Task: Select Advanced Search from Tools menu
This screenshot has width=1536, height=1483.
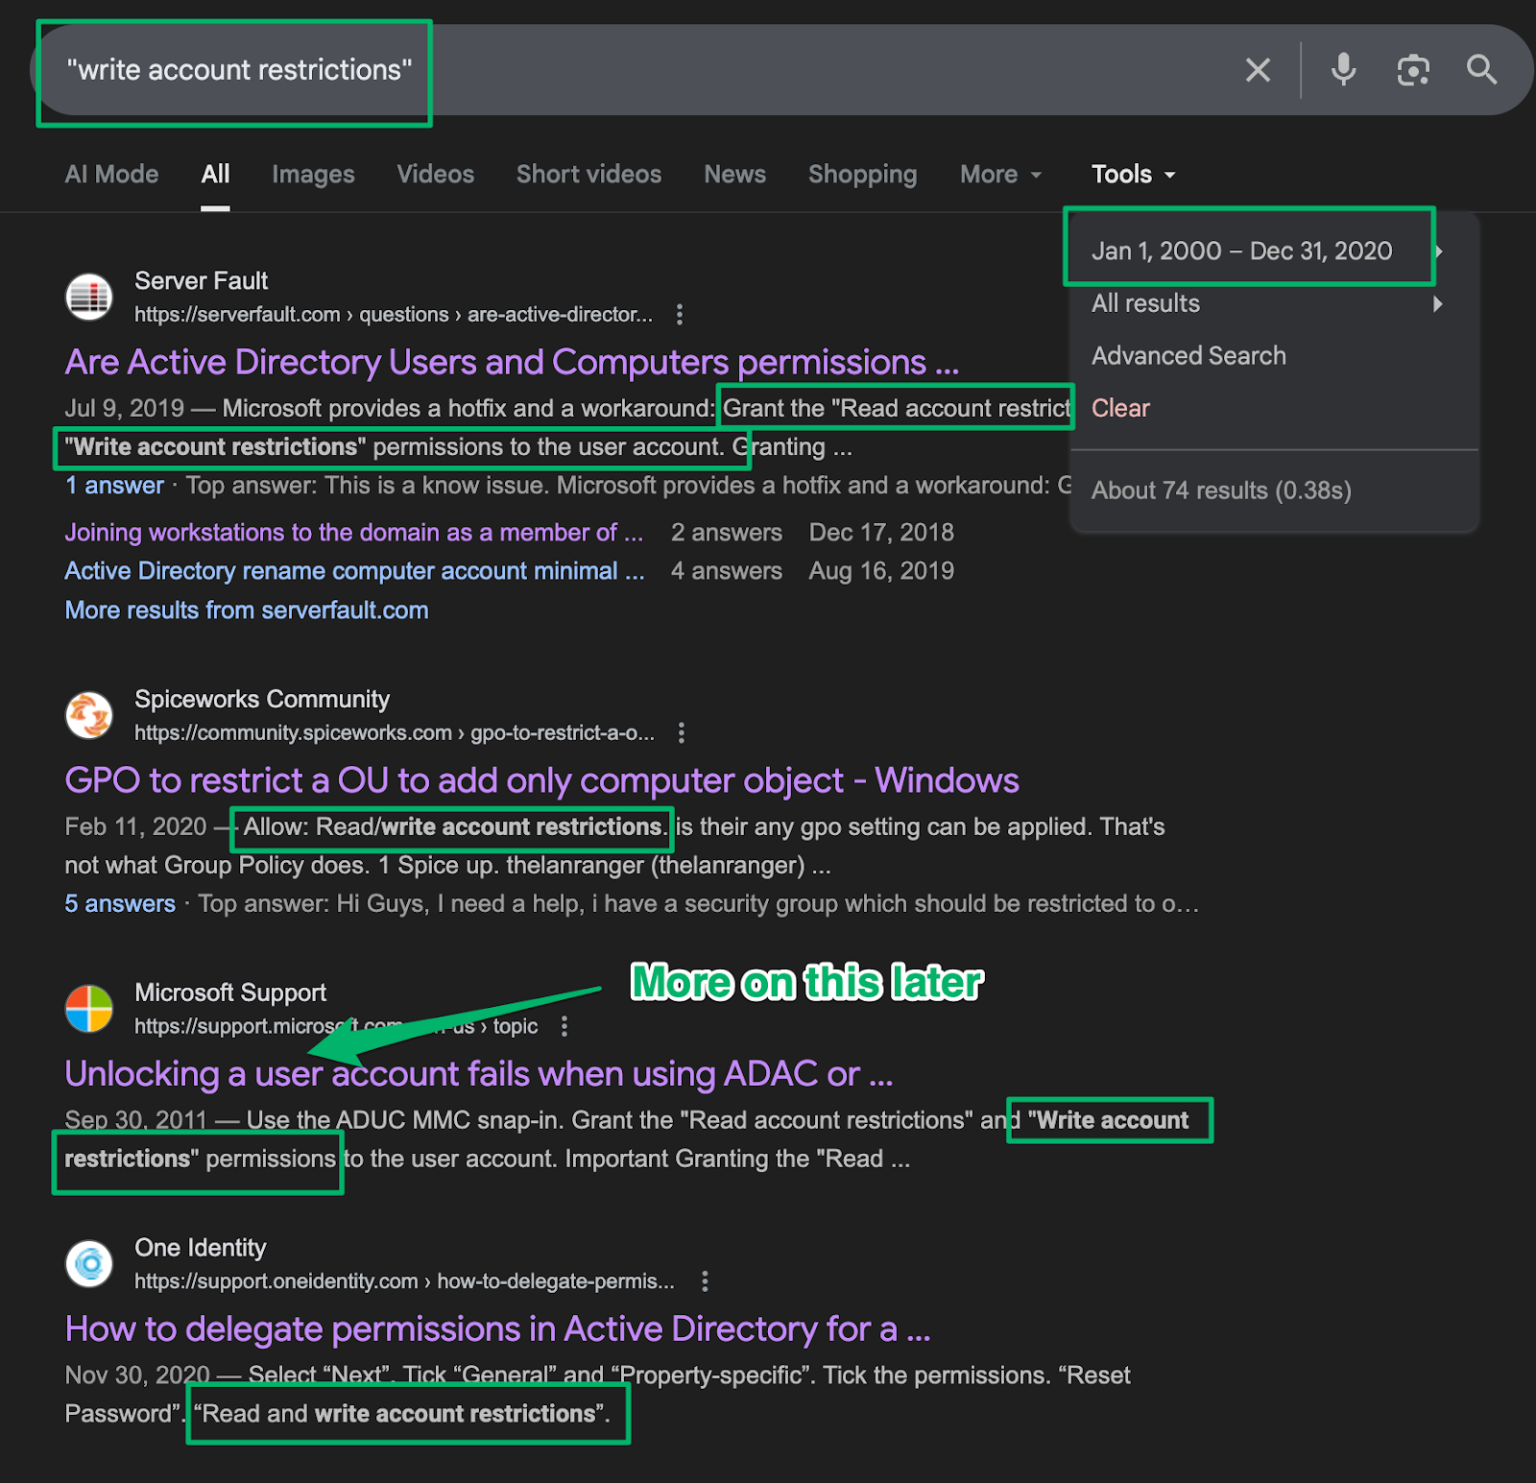Action: (1188, 356)
